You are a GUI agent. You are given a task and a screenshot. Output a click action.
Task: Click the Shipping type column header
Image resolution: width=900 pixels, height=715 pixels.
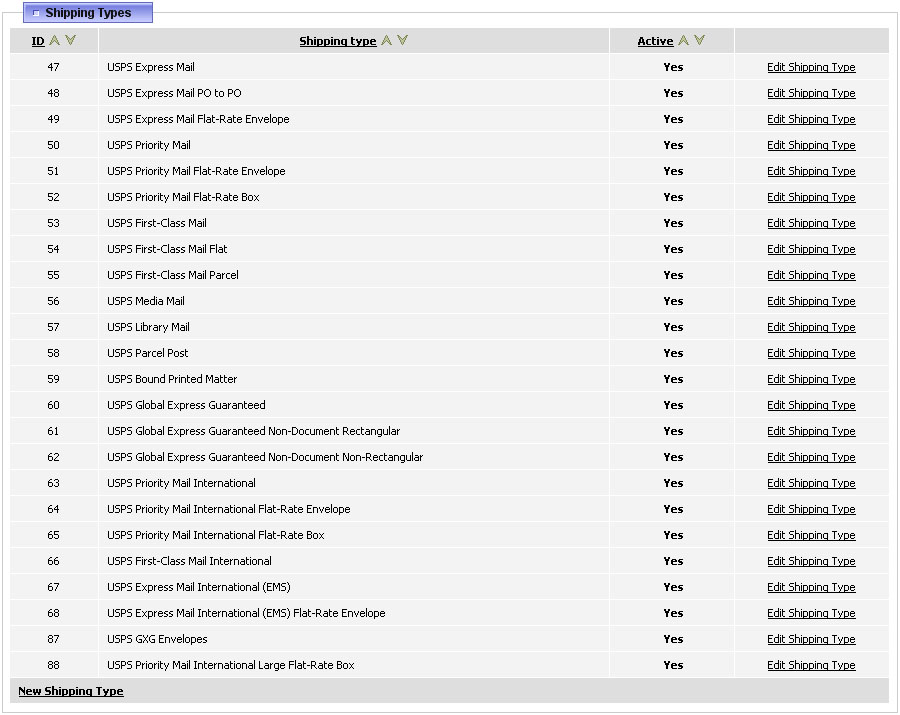(x=338, y=41)
